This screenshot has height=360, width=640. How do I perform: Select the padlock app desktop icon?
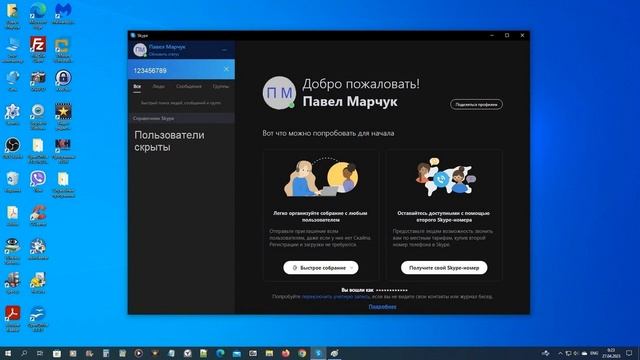click(x=63, y=80)
